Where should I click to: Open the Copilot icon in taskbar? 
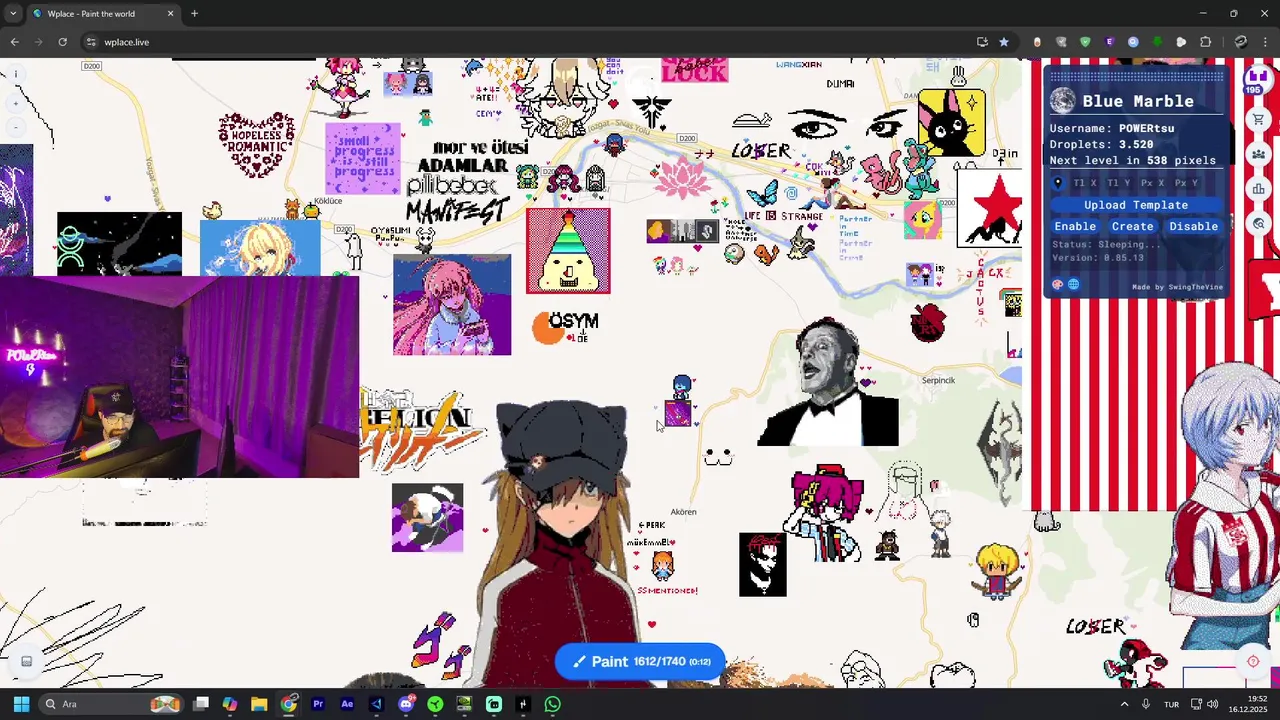click(x=230, y=704)
